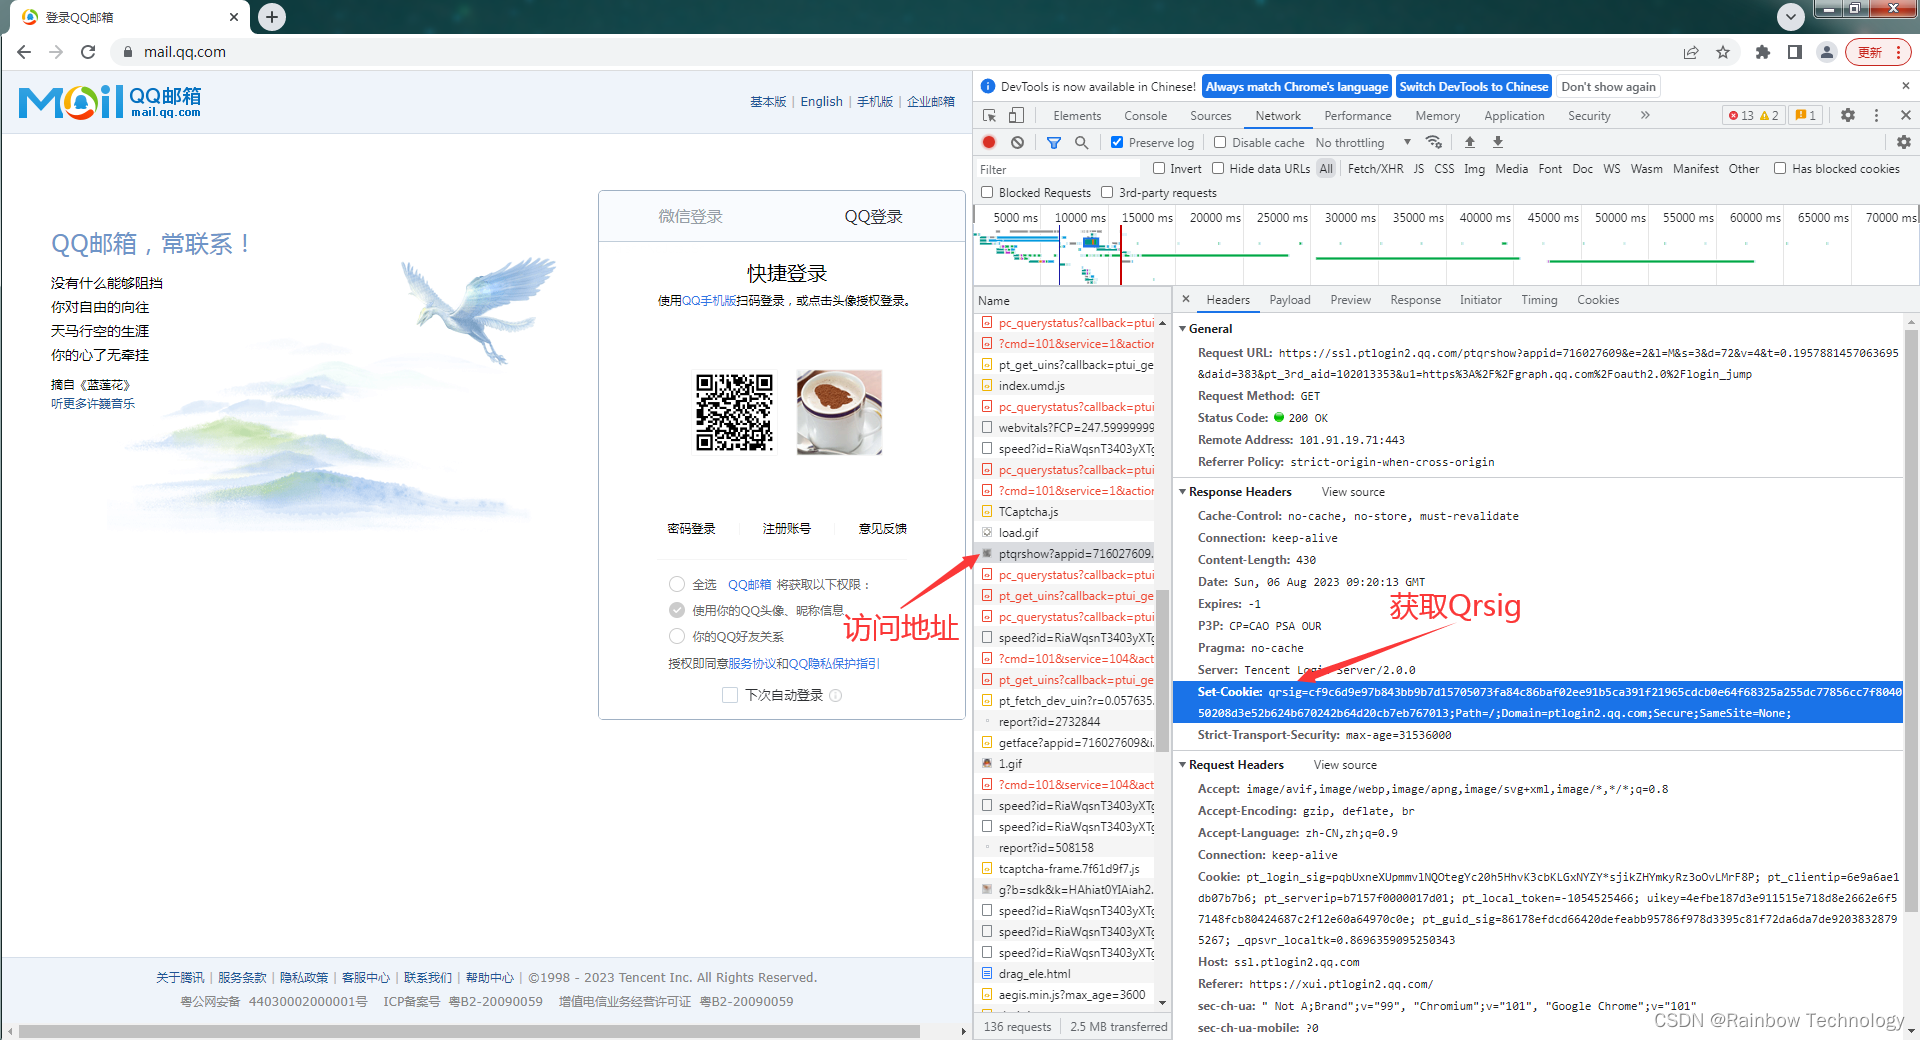Clear the network log
The height and width of the screenshot is (1040, 1920).
point(1017,142)
